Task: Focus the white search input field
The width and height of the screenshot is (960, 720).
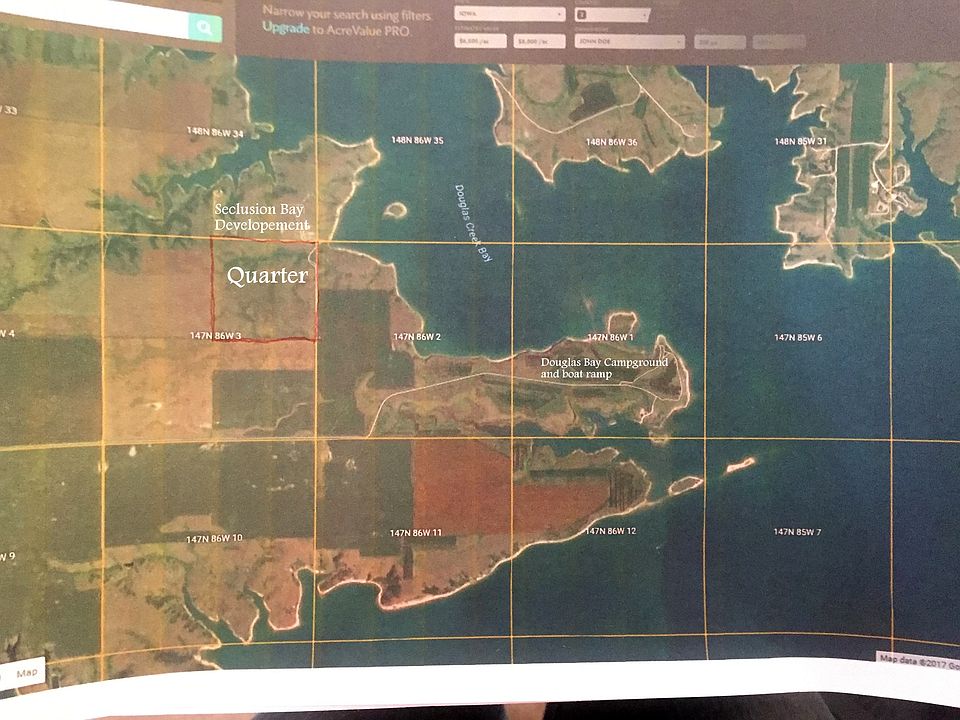Action: point(95,18)
